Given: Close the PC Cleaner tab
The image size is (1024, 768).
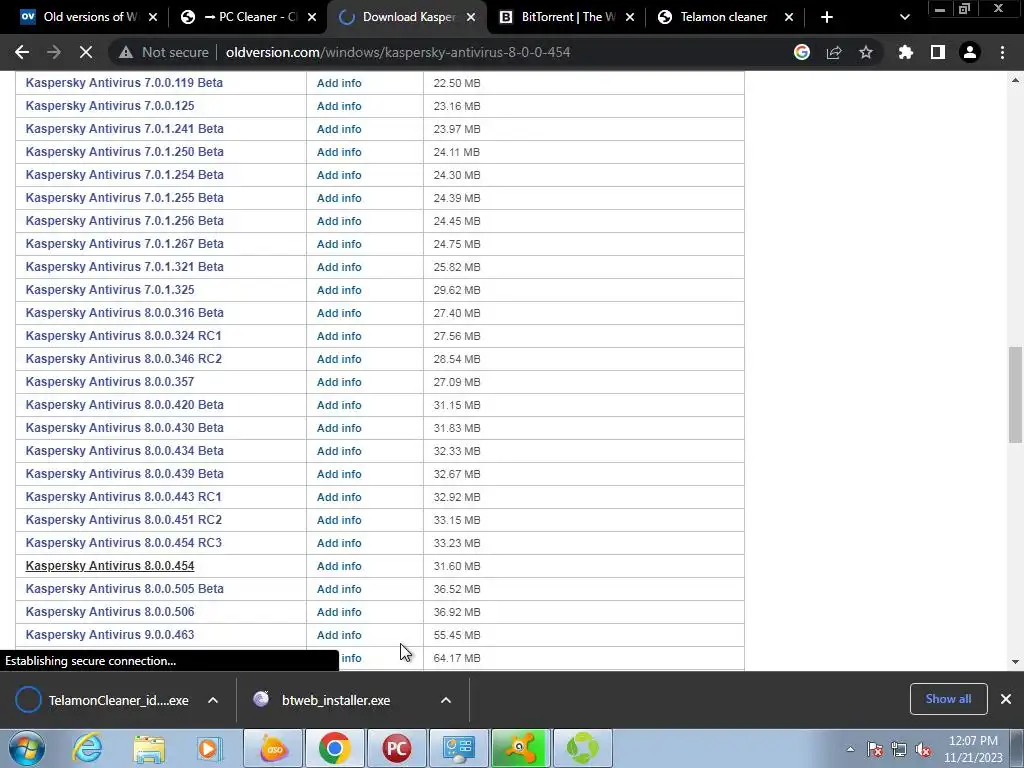Looking at the screenshot, I should pyautogui.click(x=312, y=17).
